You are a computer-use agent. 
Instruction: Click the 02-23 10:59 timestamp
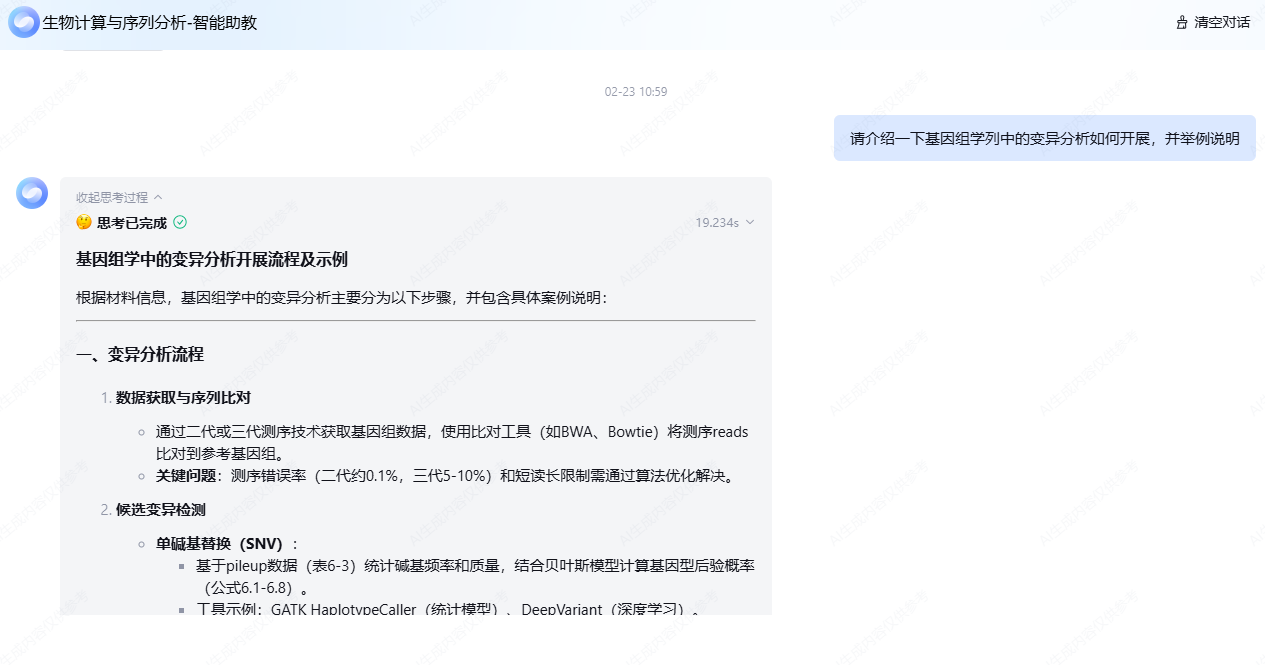pos(635,92)
